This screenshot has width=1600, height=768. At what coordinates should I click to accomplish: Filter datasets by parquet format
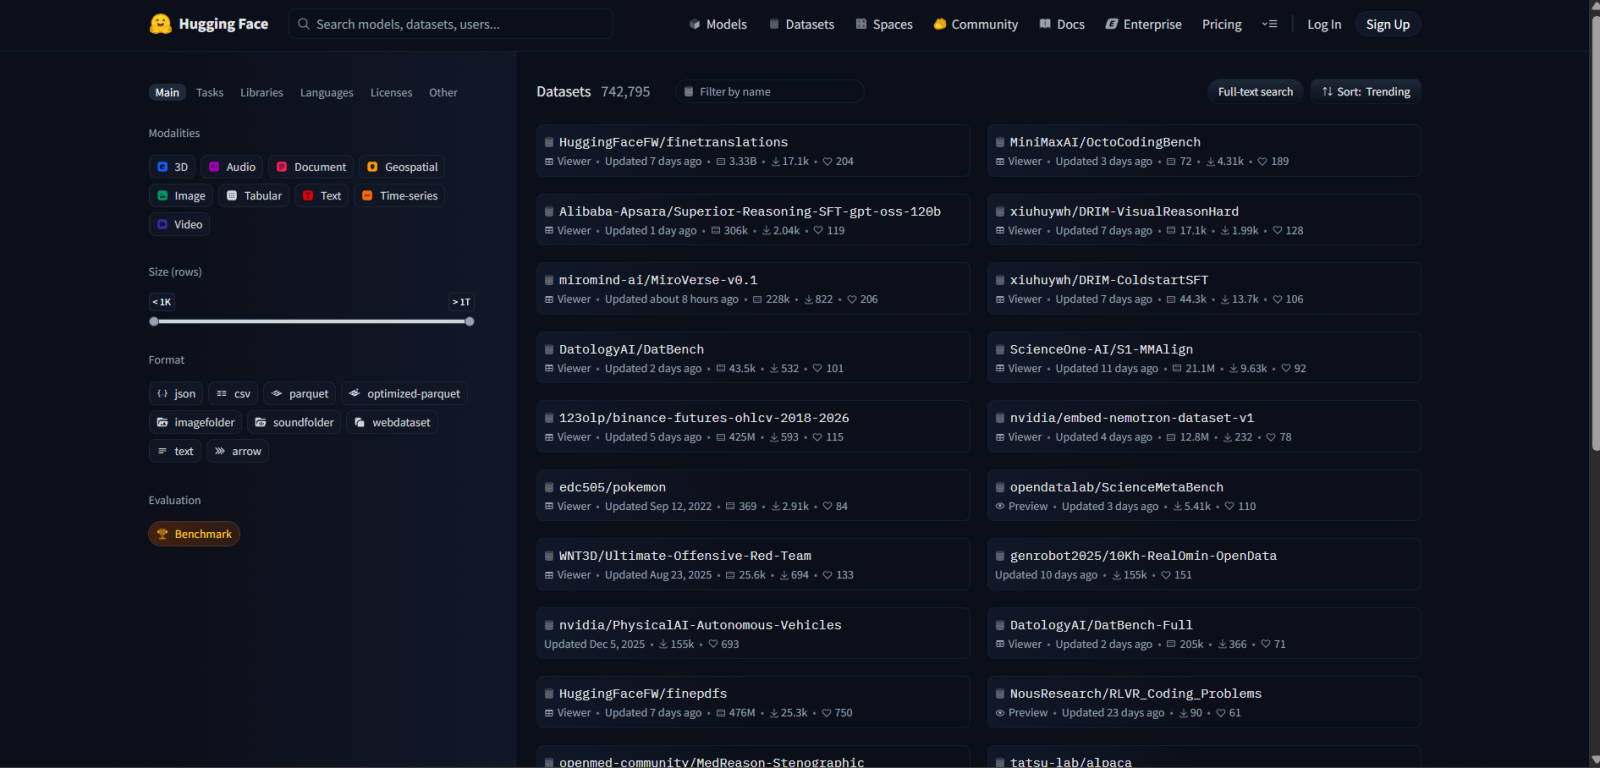(x=299, y=394)
